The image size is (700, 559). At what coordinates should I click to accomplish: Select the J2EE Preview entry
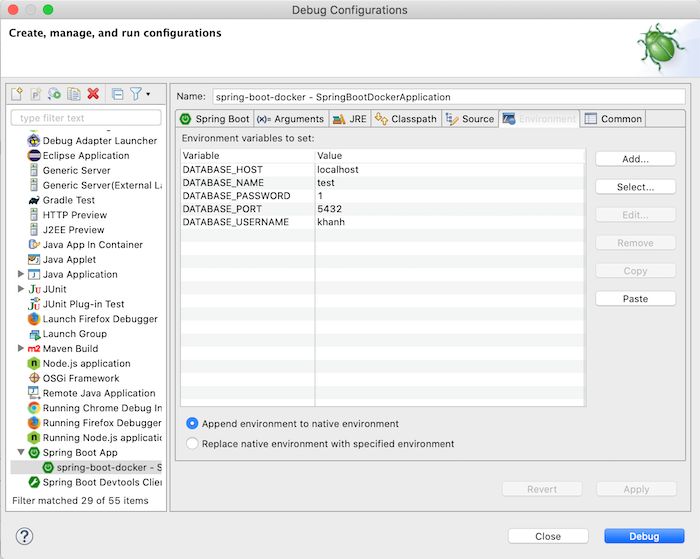(x=73, y=230)
